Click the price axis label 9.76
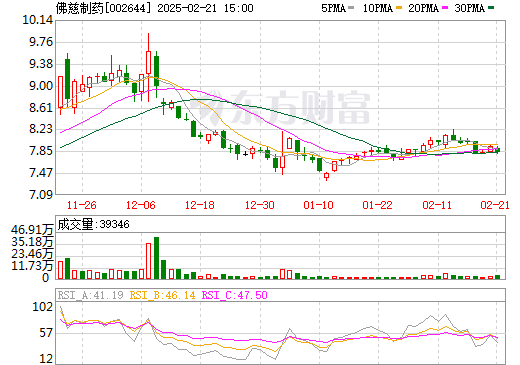The width and height of the screenshot is (520, 365). [x=41, y=42]
